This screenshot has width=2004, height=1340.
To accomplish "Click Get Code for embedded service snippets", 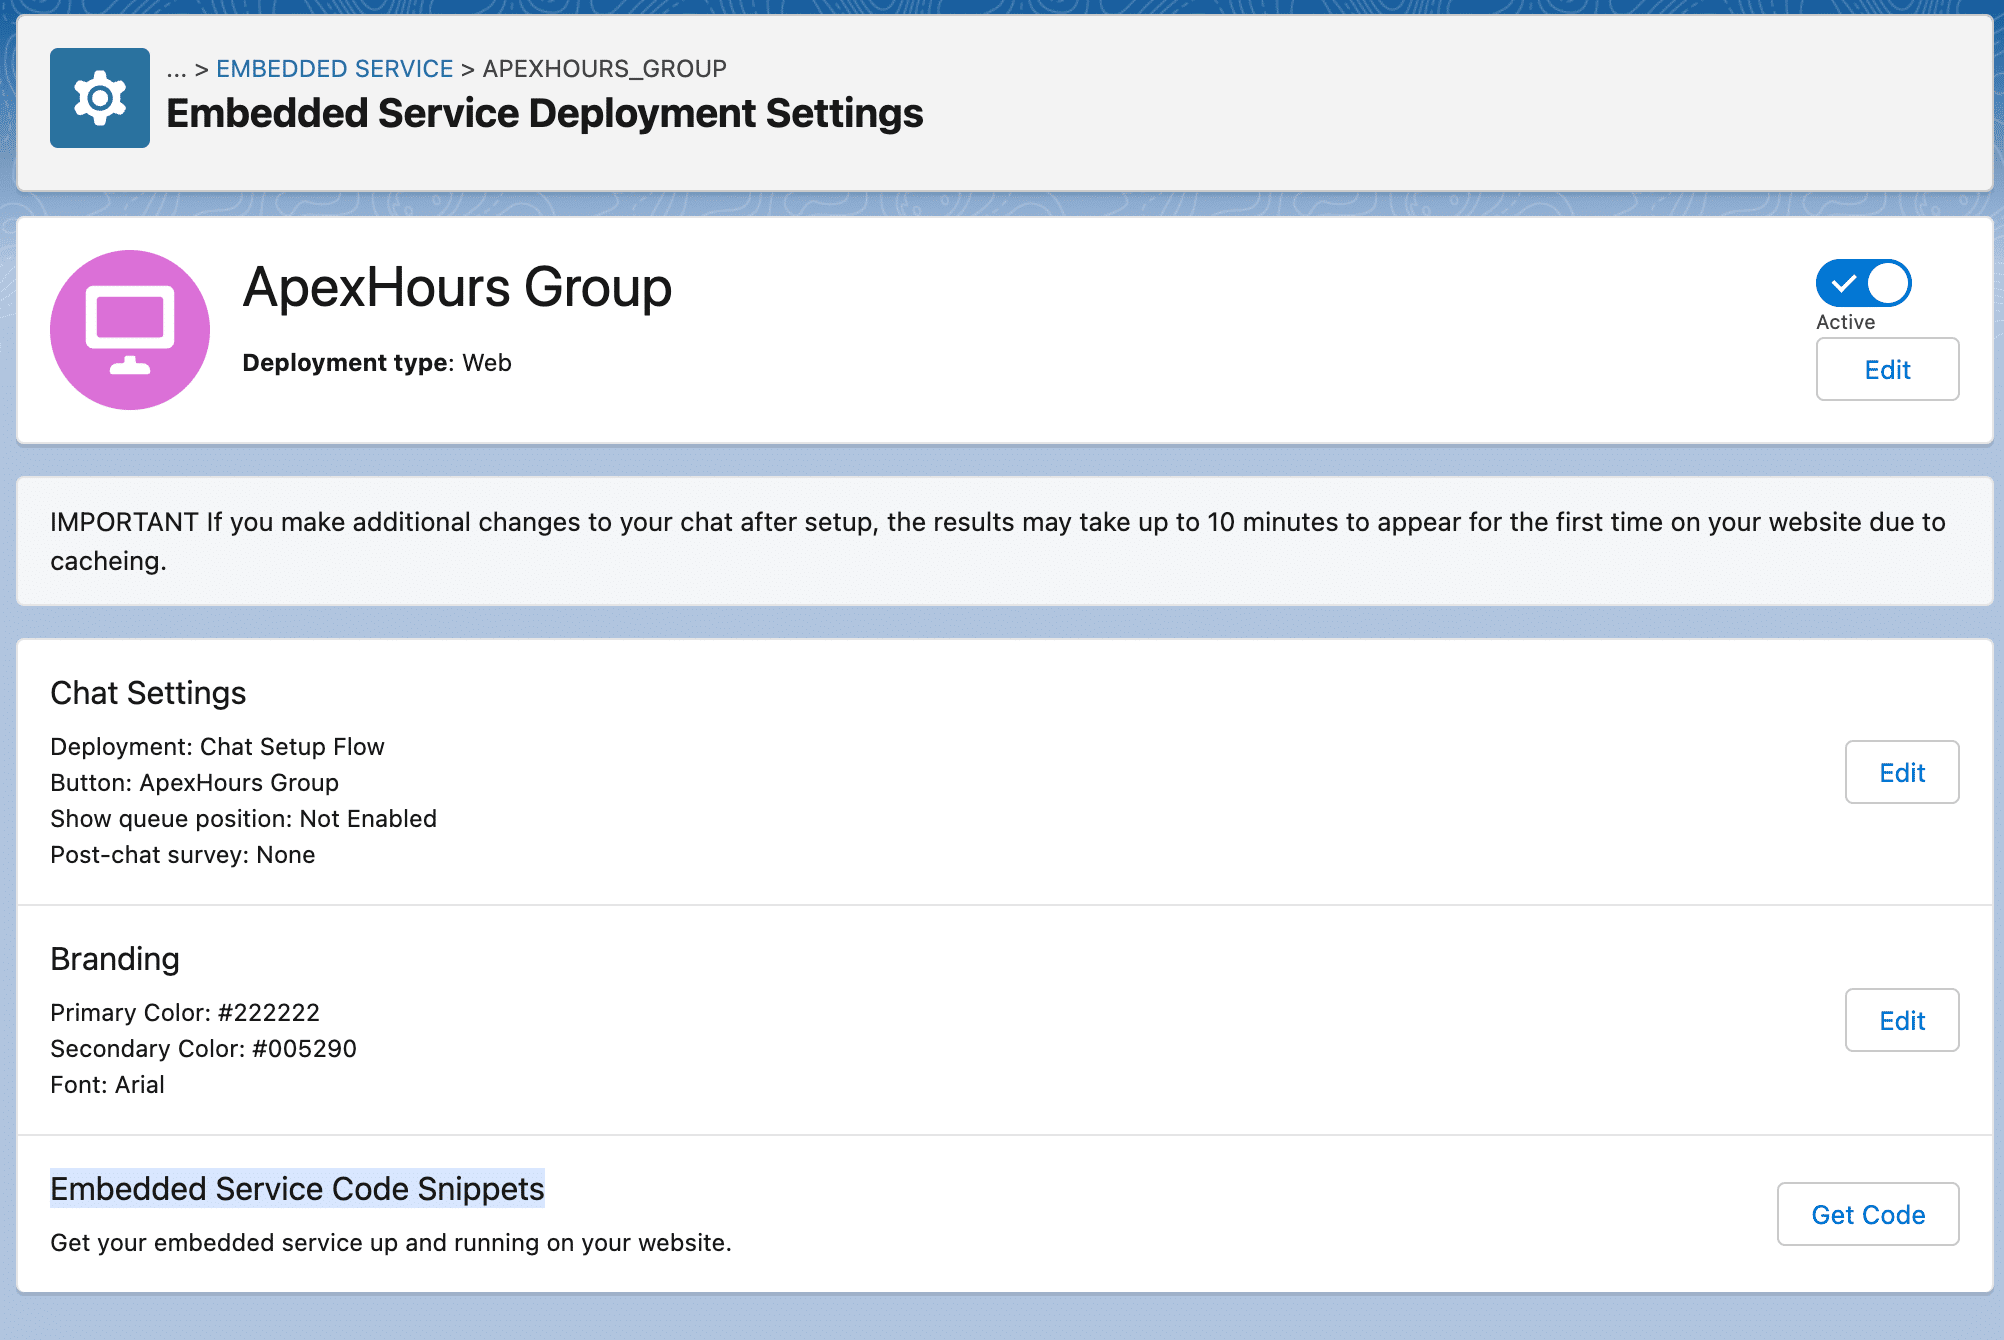I will 1867,1214.
